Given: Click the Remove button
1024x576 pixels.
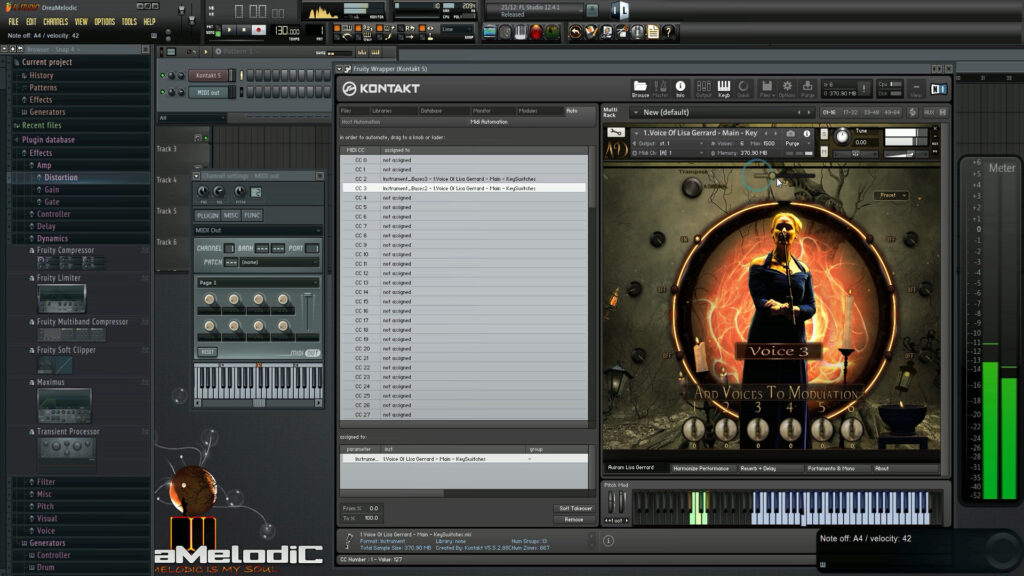Looking at the screenshot, I should [574, 520].
